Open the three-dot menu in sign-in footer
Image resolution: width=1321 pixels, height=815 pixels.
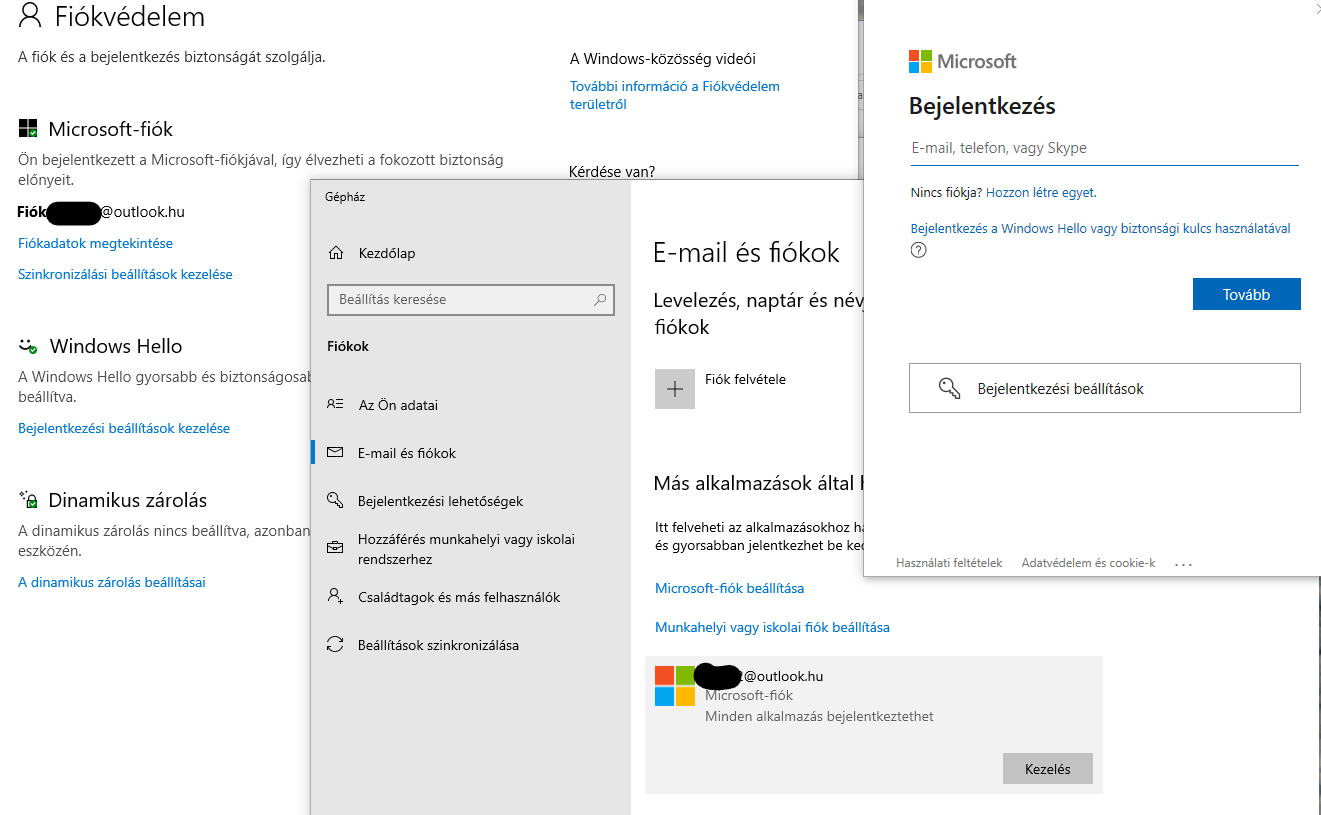(1184, 564)
